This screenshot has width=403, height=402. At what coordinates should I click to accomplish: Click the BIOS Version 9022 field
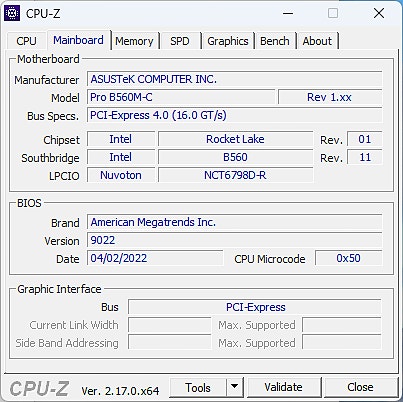coord(234,240)
